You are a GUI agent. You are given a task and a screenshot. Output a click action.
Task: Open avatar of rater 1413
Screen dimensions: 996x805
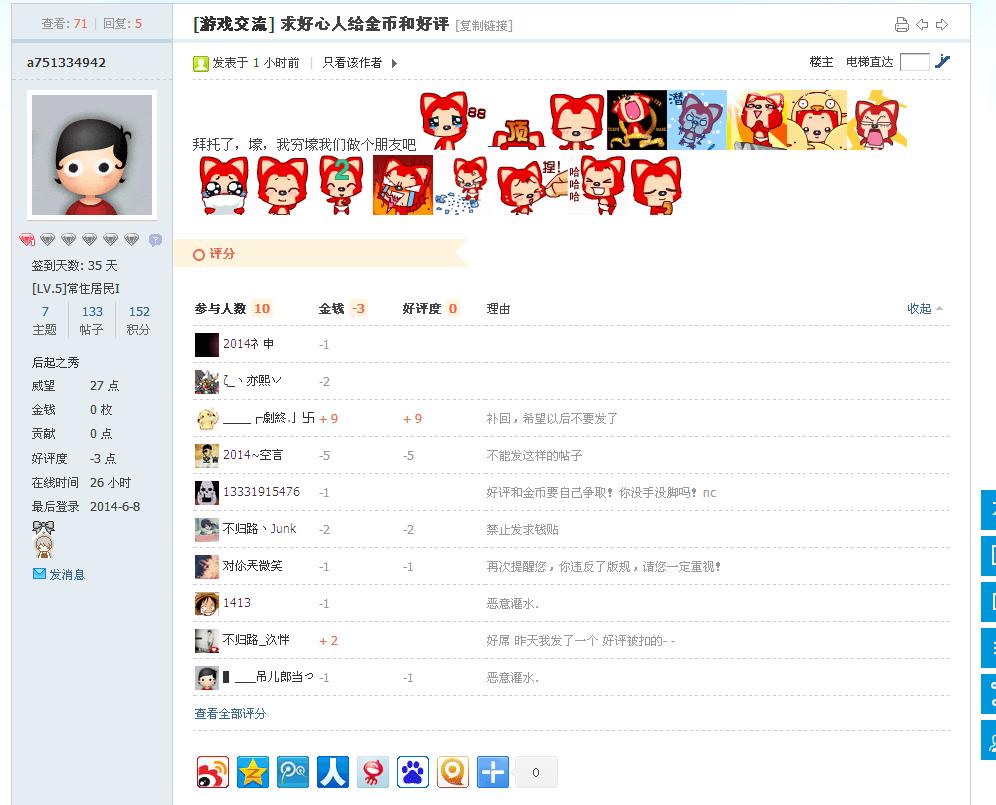[x=206, y=603]
